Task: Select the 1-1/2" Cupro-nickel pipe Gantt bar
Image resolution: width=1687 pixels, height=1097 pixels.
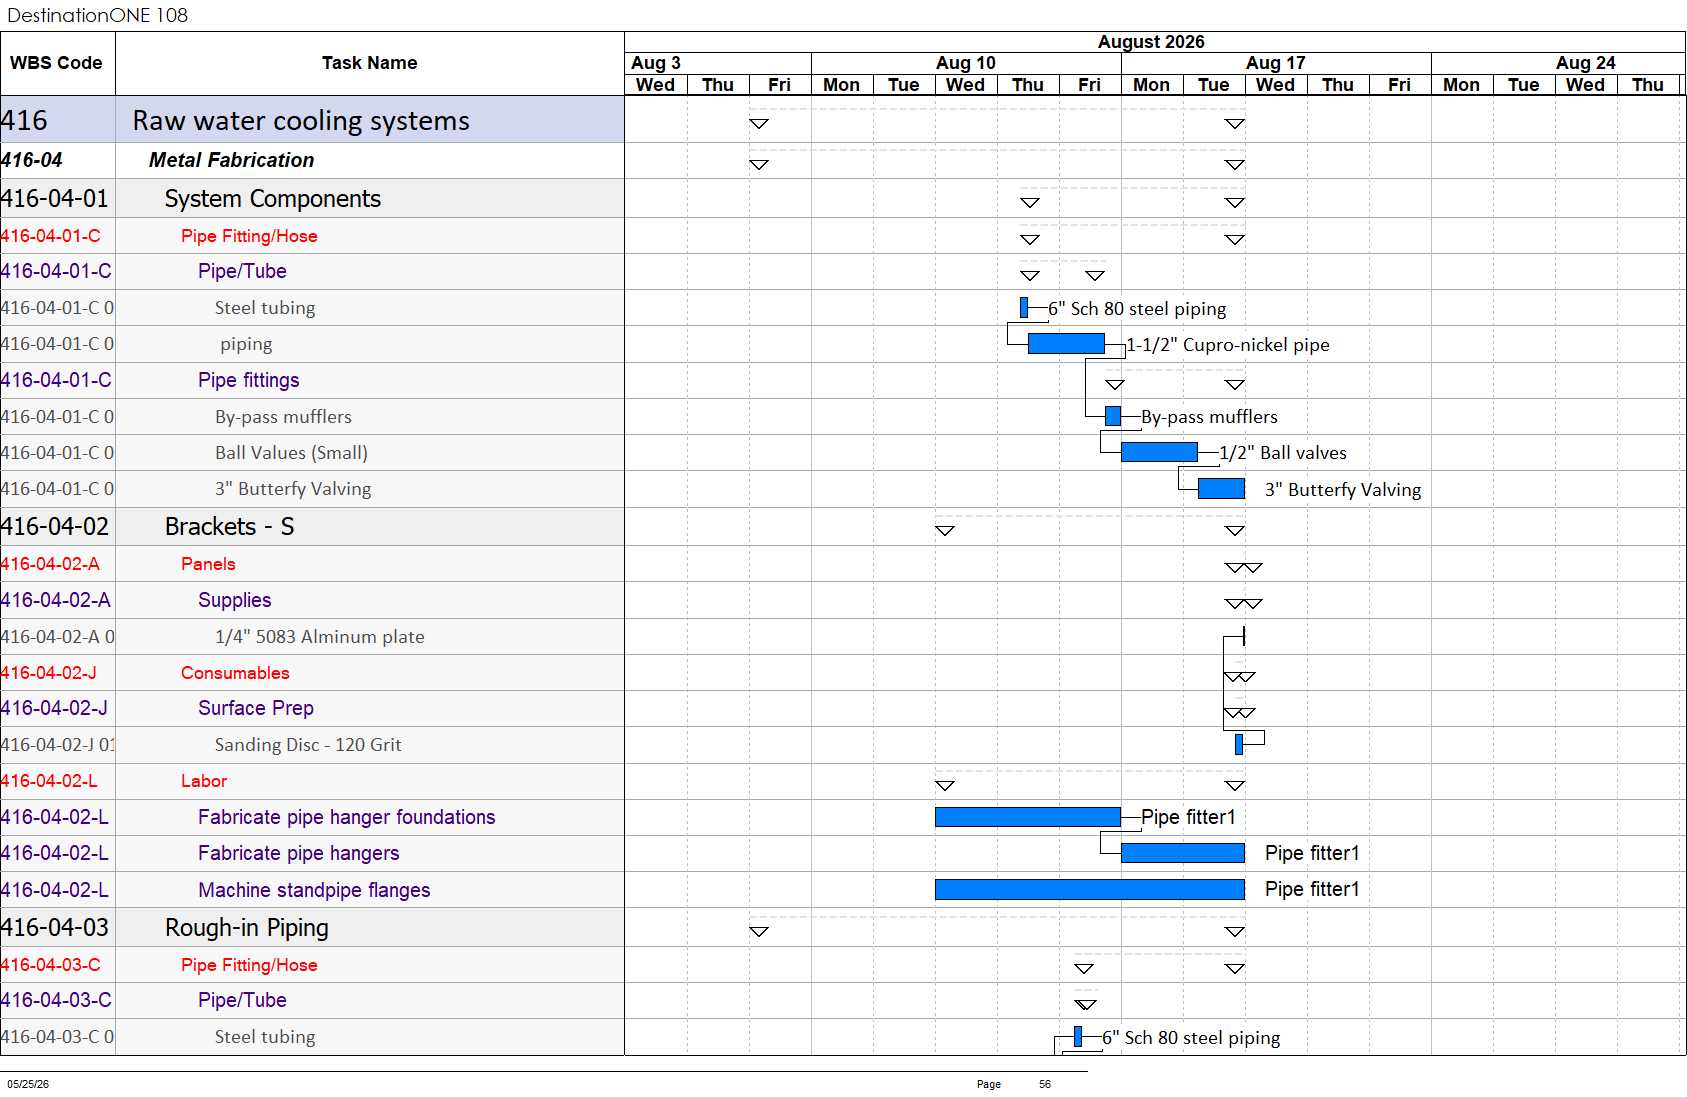Action: (x=1066, y=344)
